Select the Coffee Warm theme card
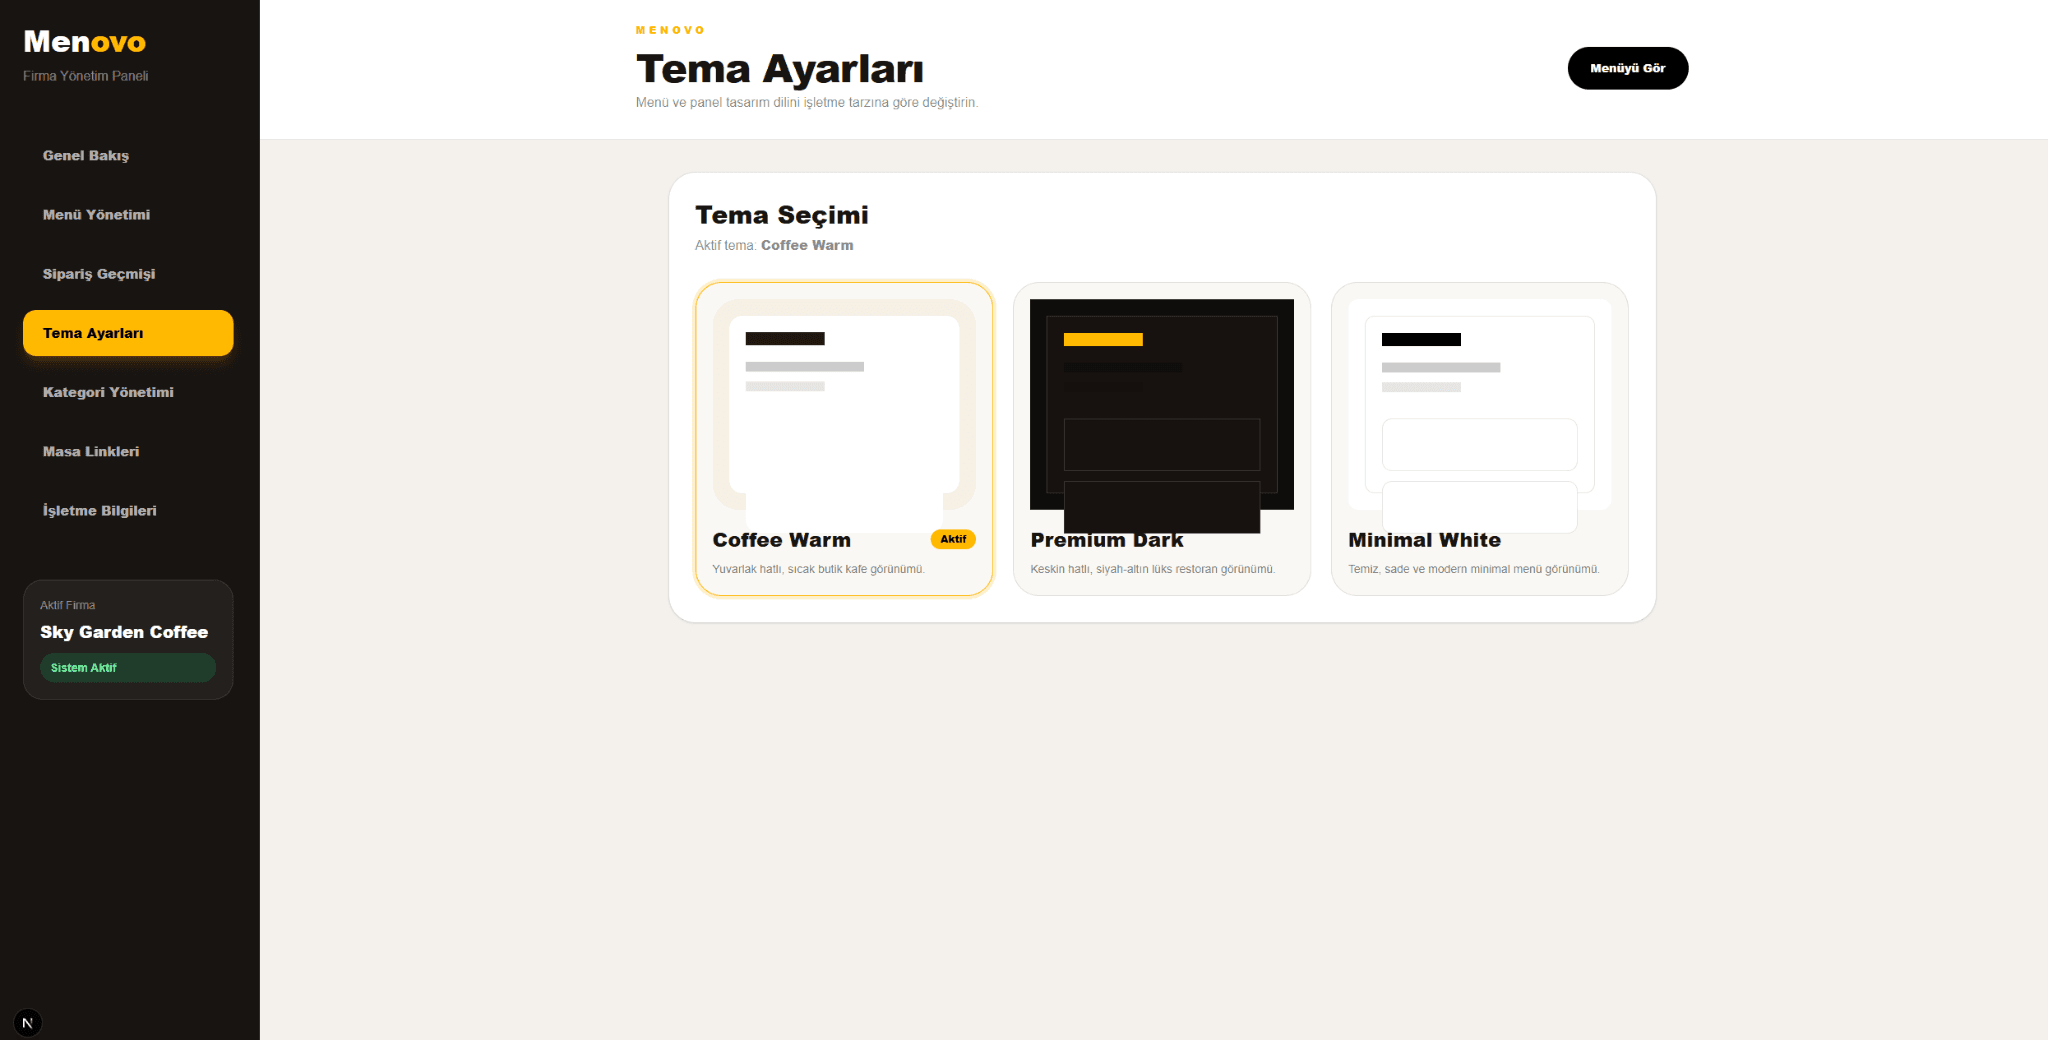The image size is (2048, 1040). point(844,439)
